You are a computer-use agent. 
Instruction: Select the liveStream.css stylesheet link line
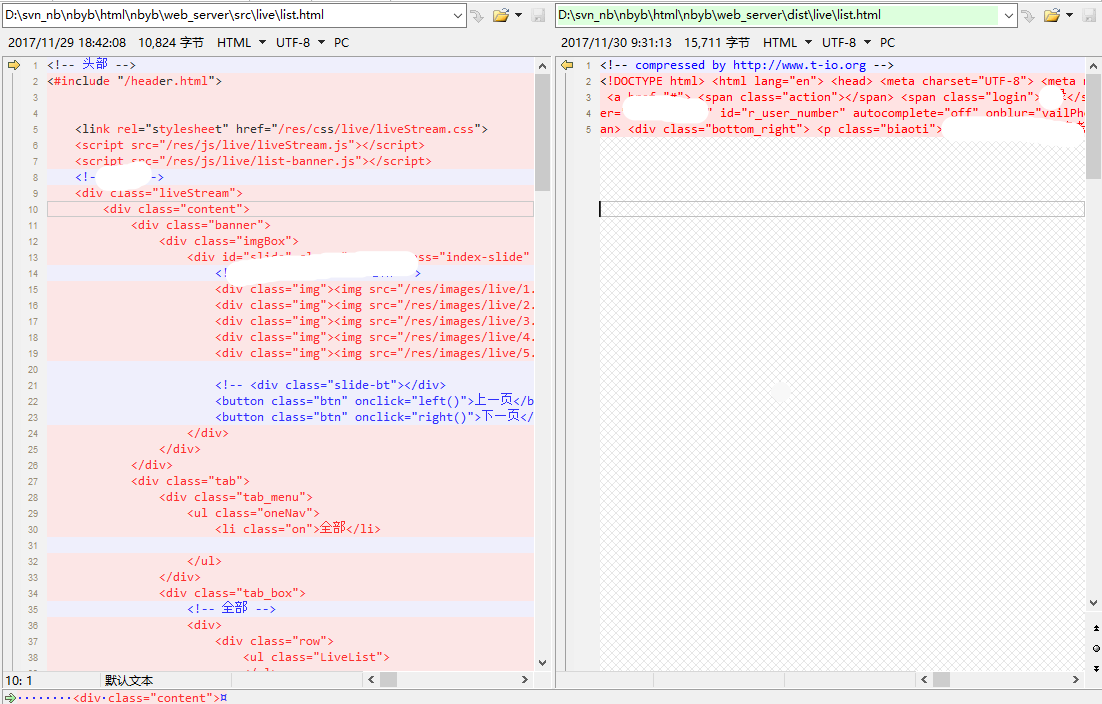point(281,129)
